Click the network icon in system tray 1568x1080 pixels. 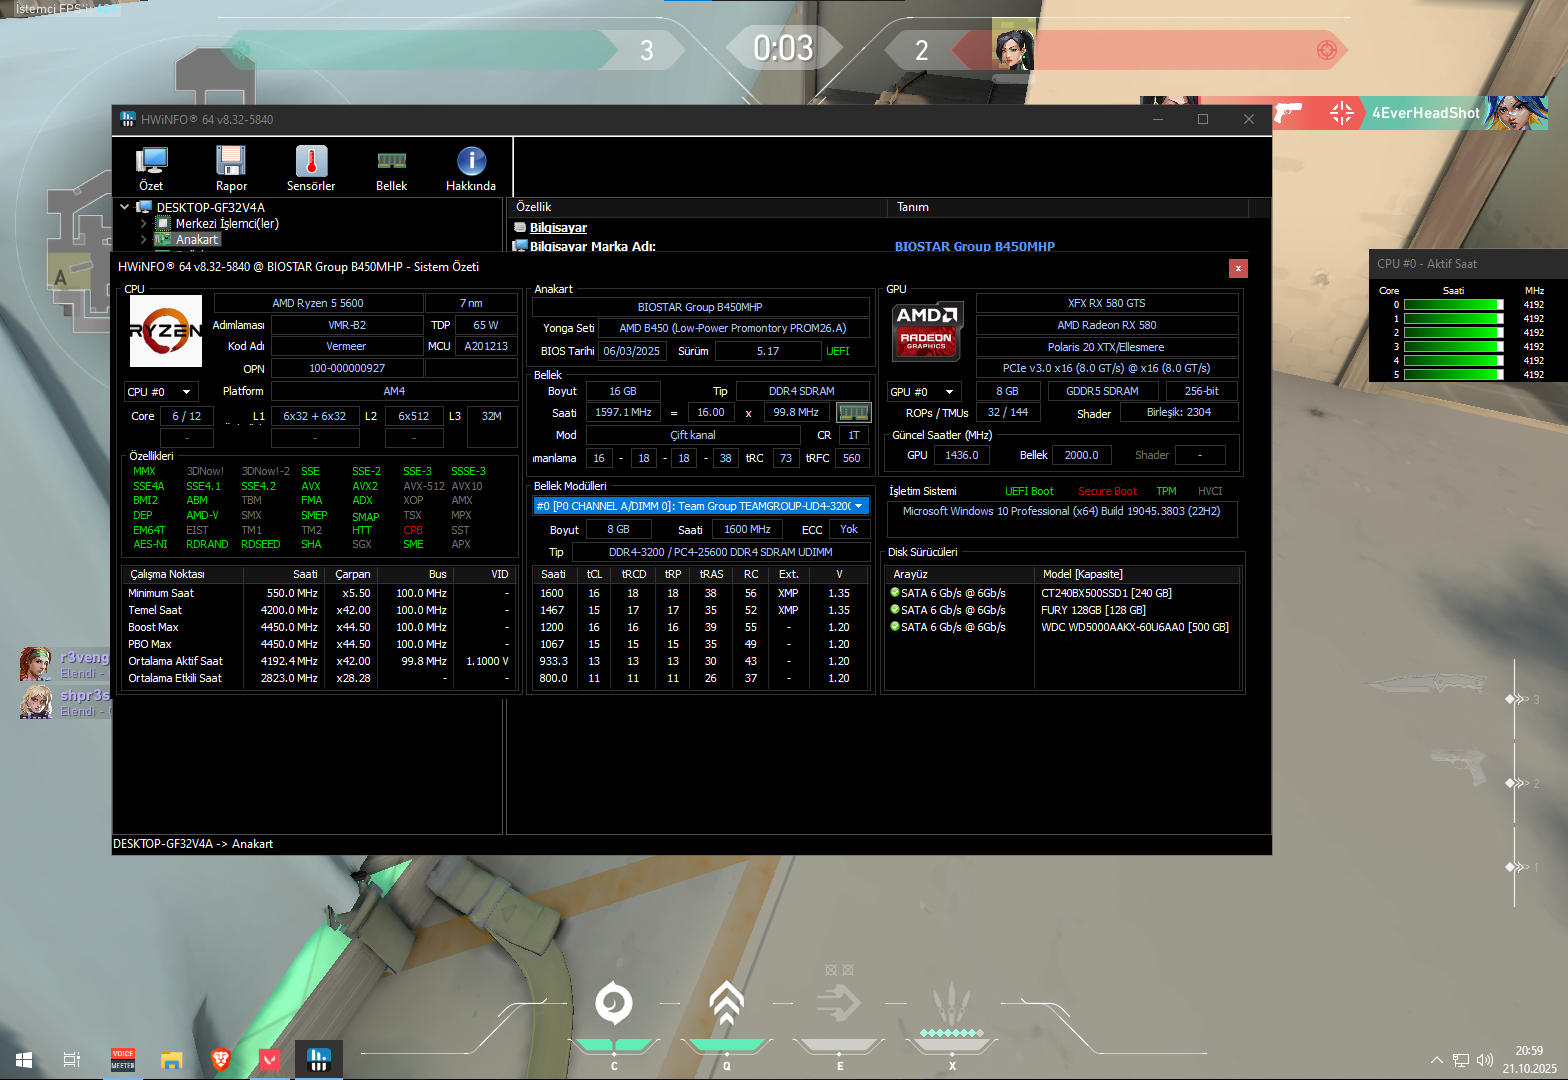(1461, 1060)
